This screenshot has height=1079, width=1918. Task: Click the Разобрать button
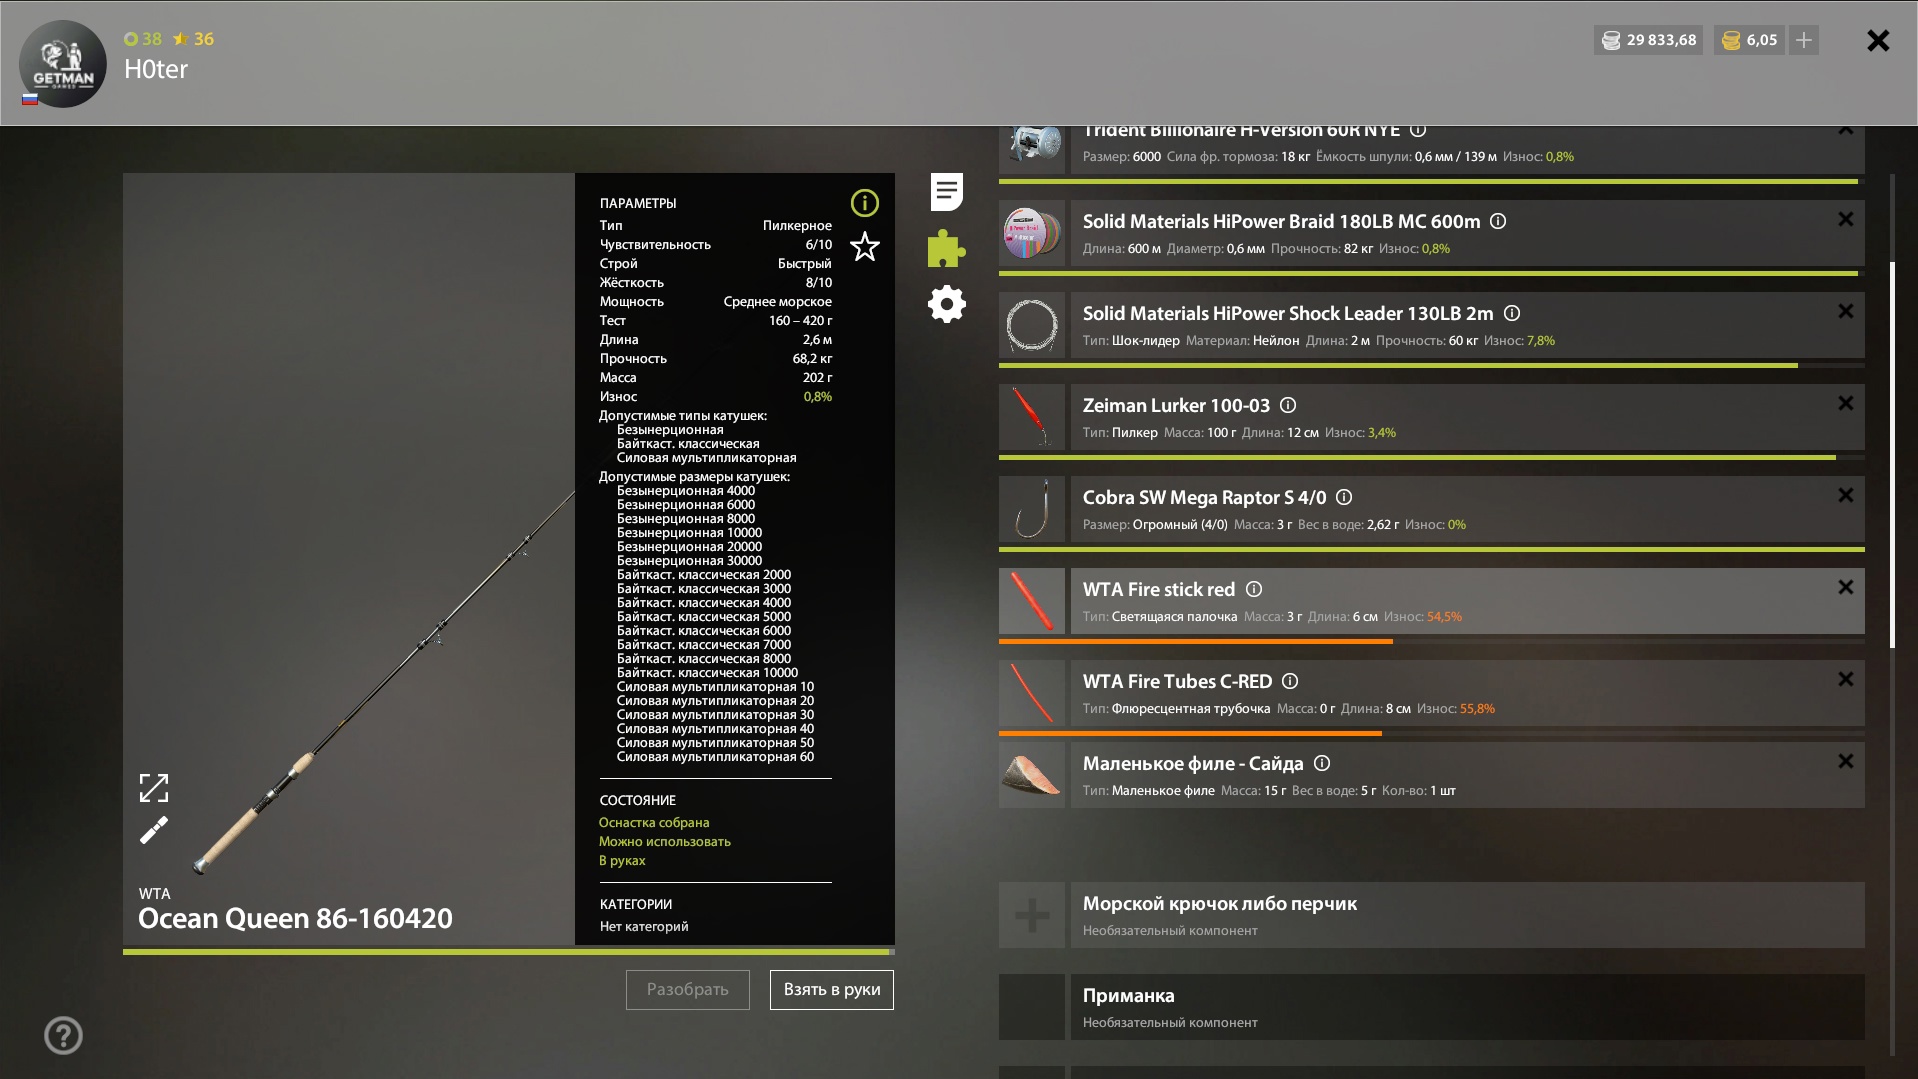[688, 990]
